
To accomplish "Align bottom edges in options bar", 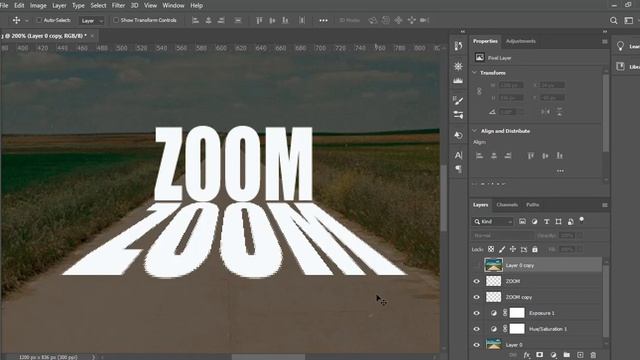I will [285, 20].
